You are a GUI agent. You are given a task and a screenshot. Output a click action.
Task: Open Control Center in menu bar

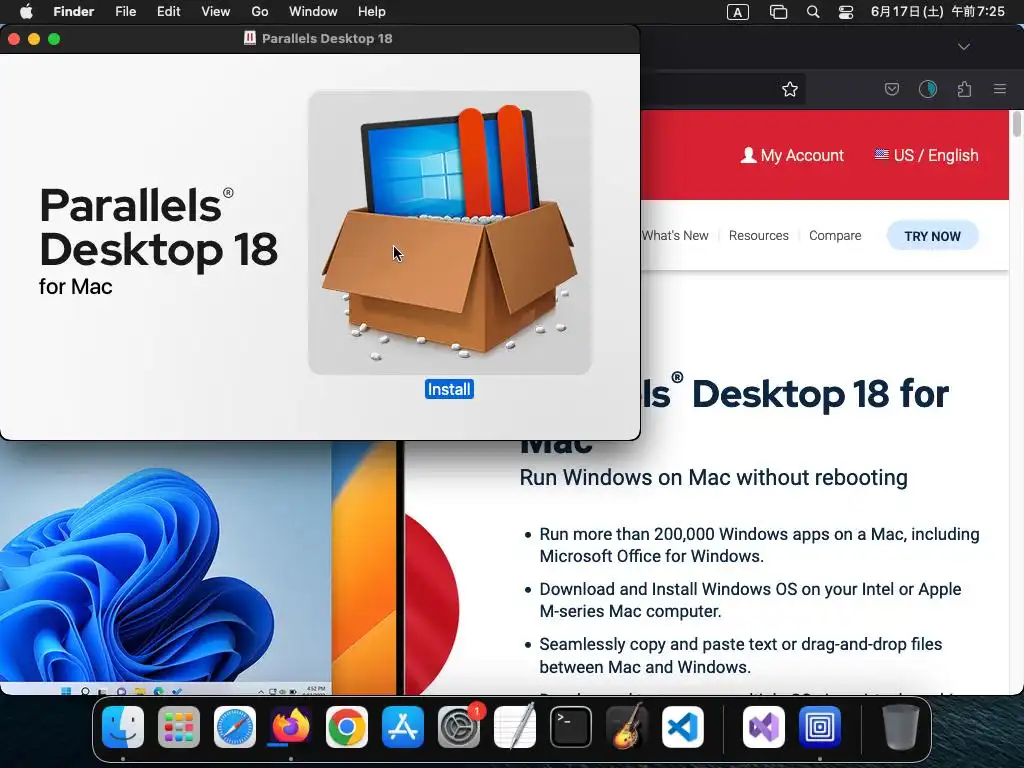[846, 12]
